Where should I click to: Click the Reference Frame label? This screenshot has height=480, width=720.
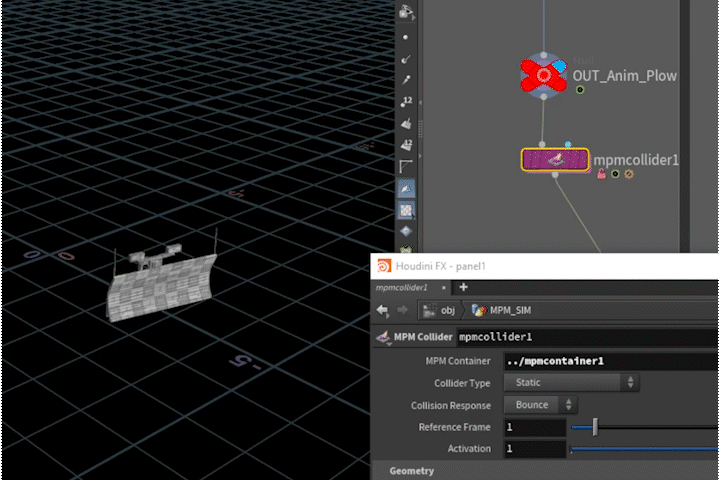point(454,427)
